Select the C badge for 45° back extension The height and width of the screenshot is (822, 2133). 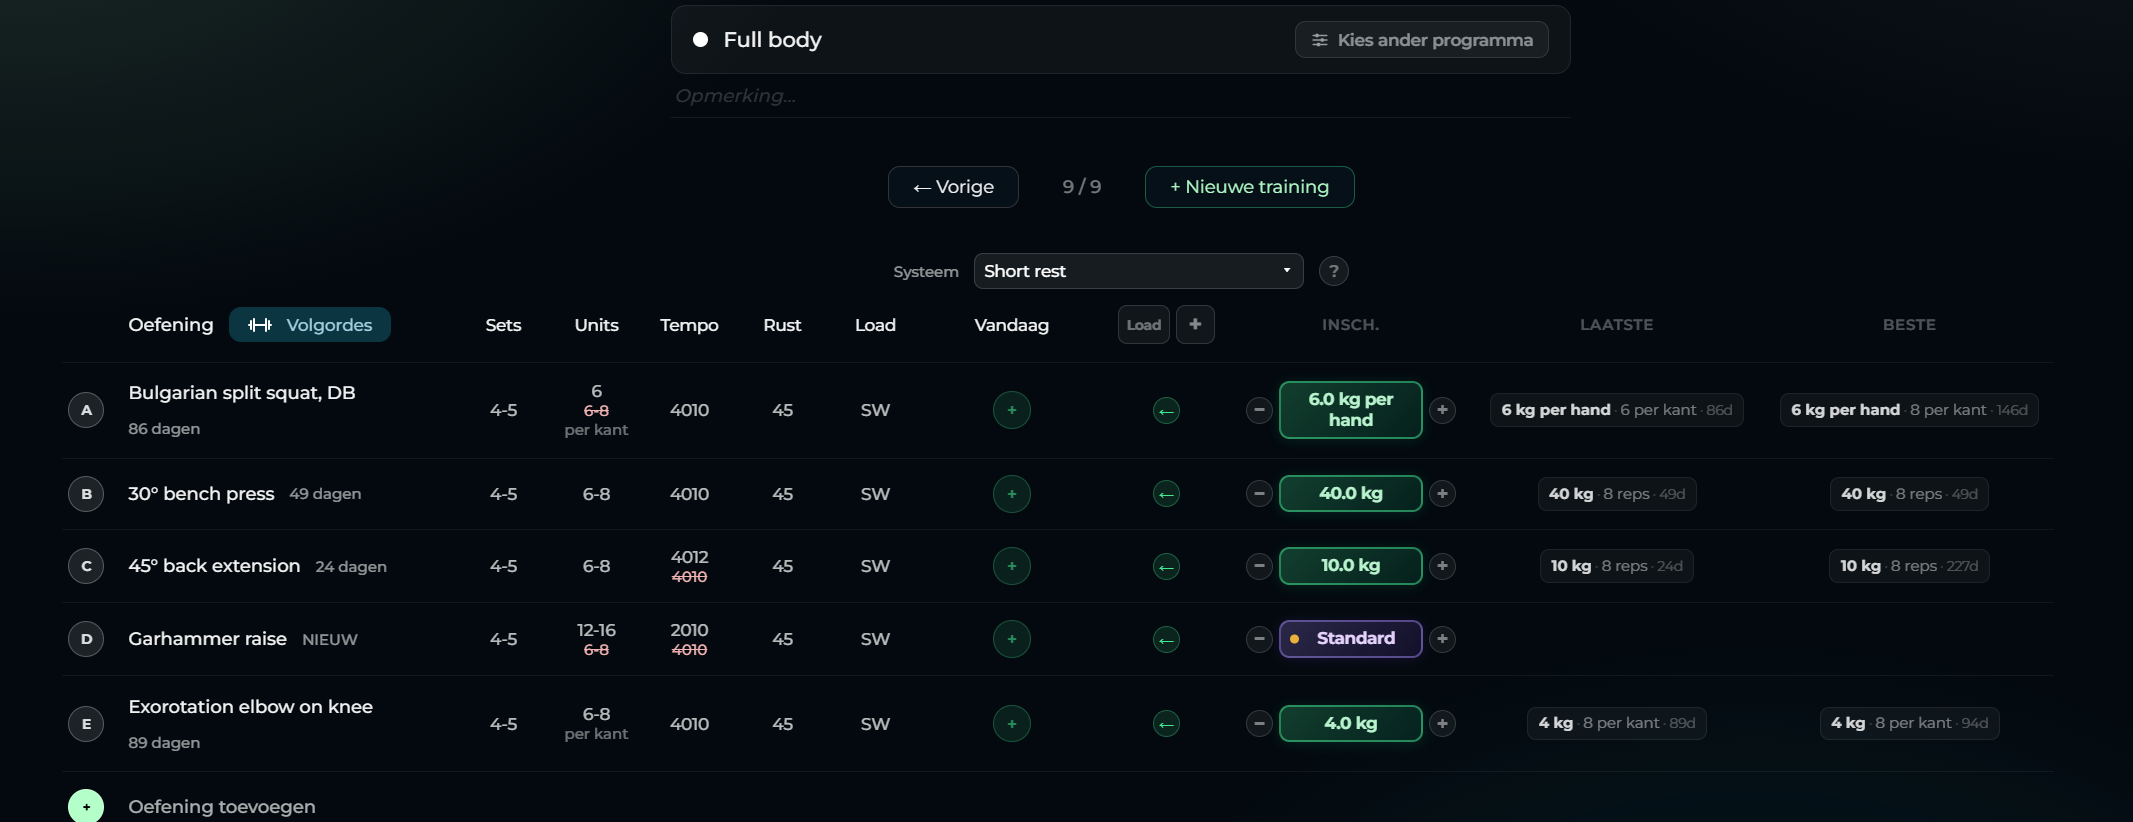pyautogui.click(x=86, y=566)
